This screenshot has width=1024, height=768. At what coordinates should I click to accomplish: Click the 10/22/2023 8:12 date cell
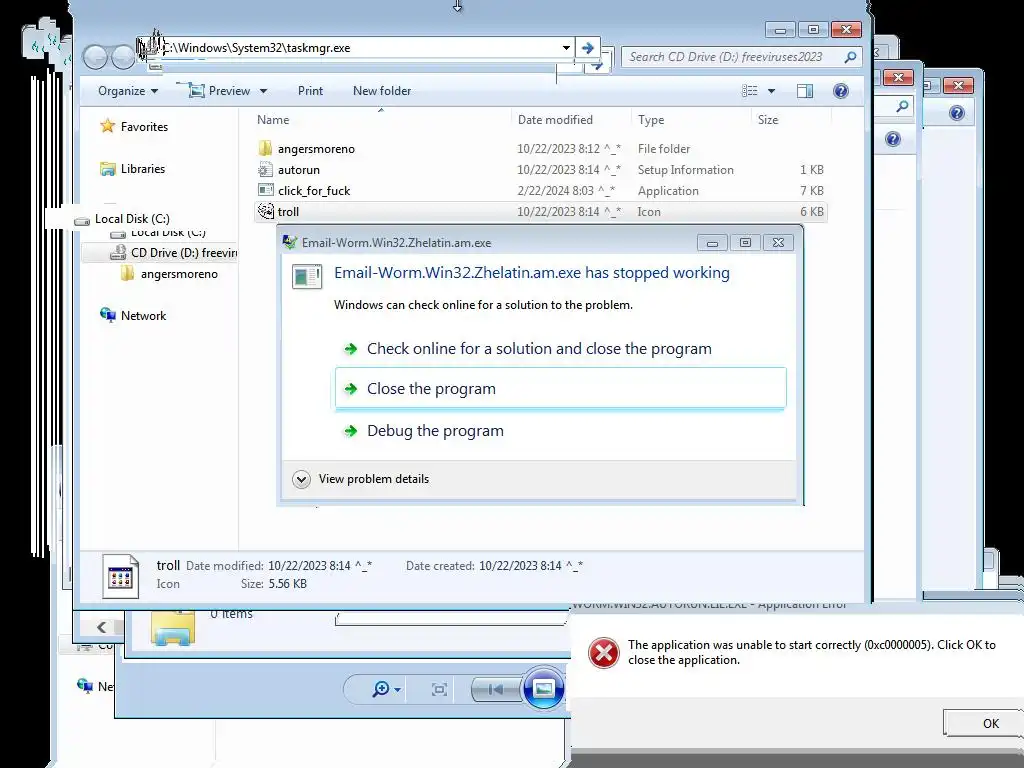tap(569, 148)
